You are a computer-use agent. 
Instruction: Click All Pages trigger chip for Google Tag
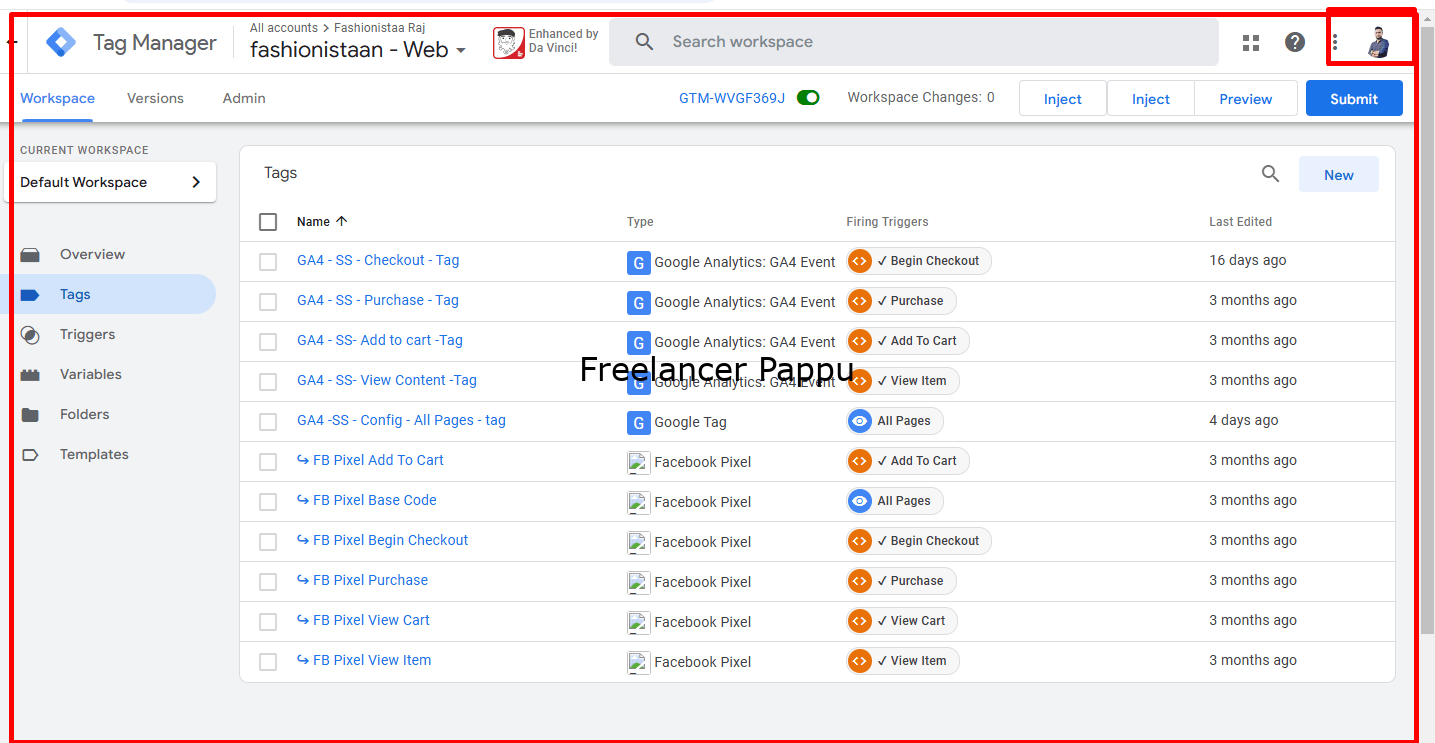pos(895,422)
